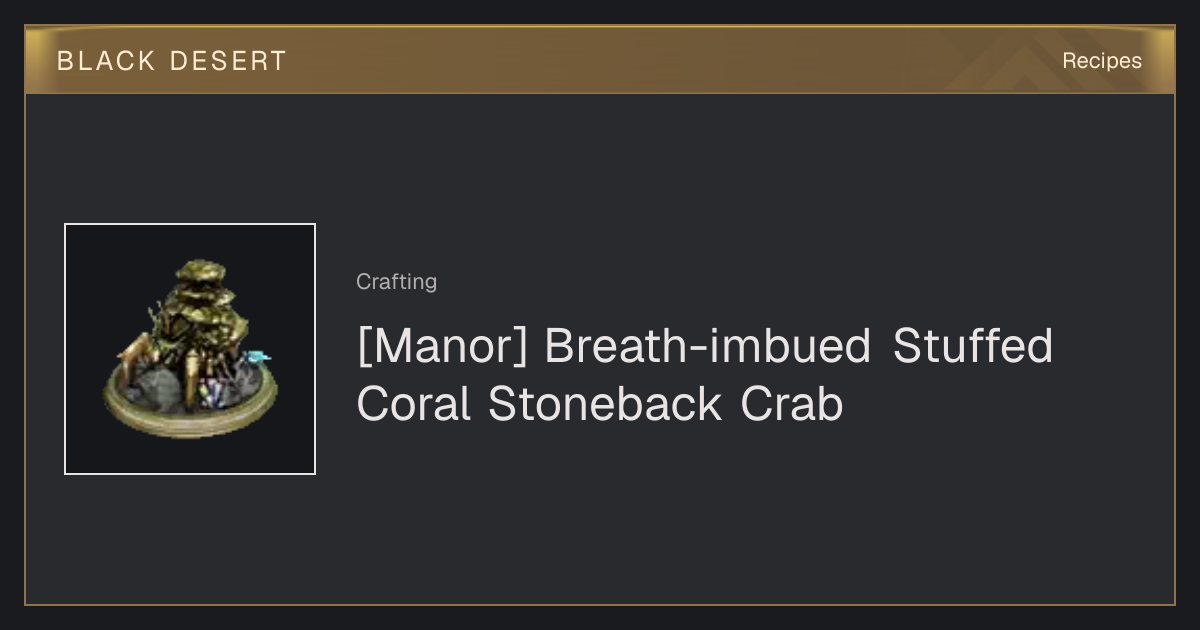Viewport: 1200px width, 630px height.
Task: Click the word Breath-imbued in title
Action: point(708,347)
